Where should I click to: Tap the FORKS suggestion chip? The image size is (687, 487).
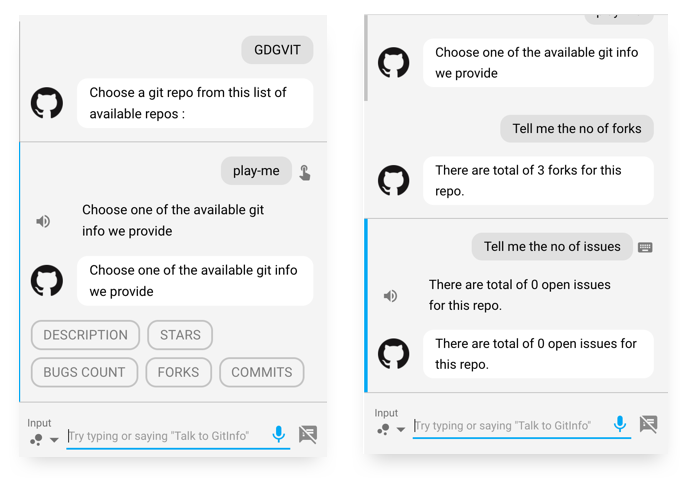click(178, 372)
